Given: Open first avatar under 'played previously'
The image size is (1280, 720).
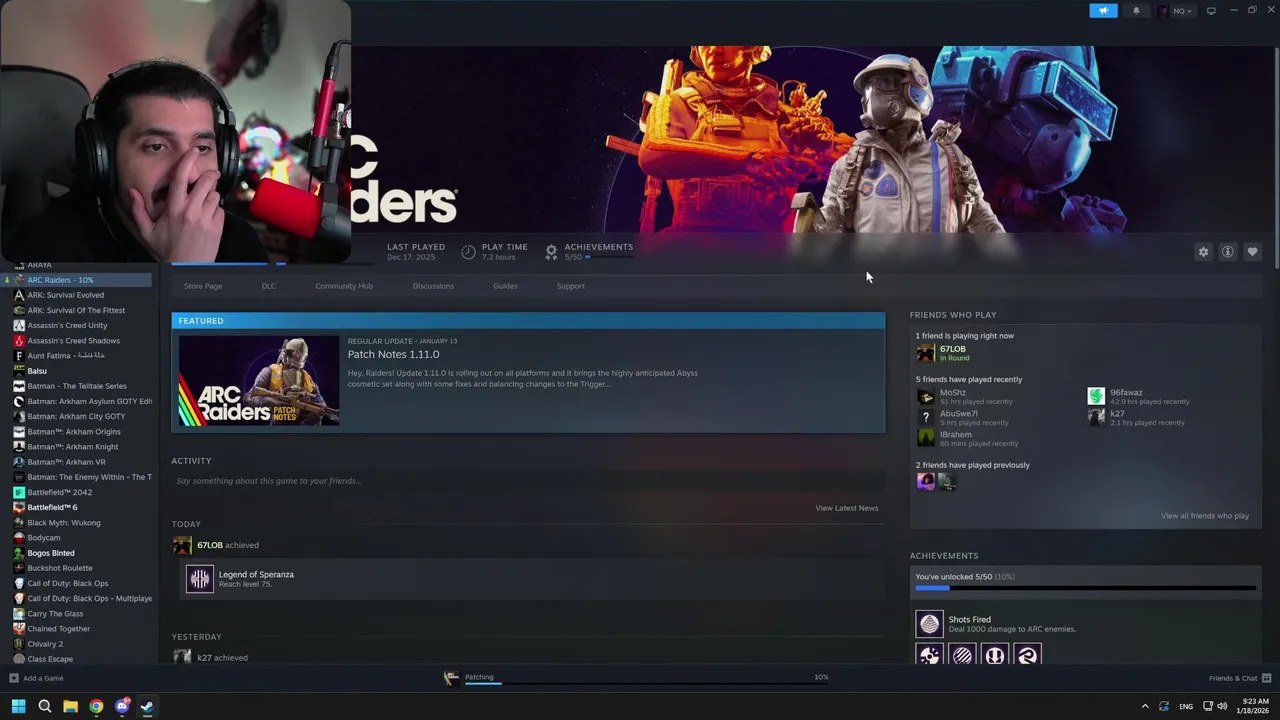Looking at the screenshot, I should pos(925,482).
